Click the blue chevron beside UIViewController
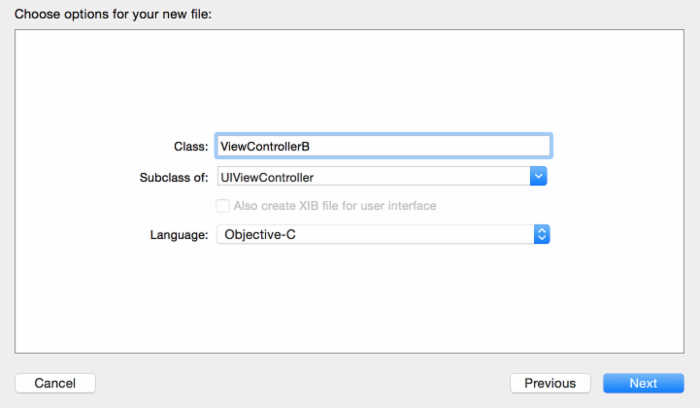Screen dimensions: 700x408 (539, 177)
